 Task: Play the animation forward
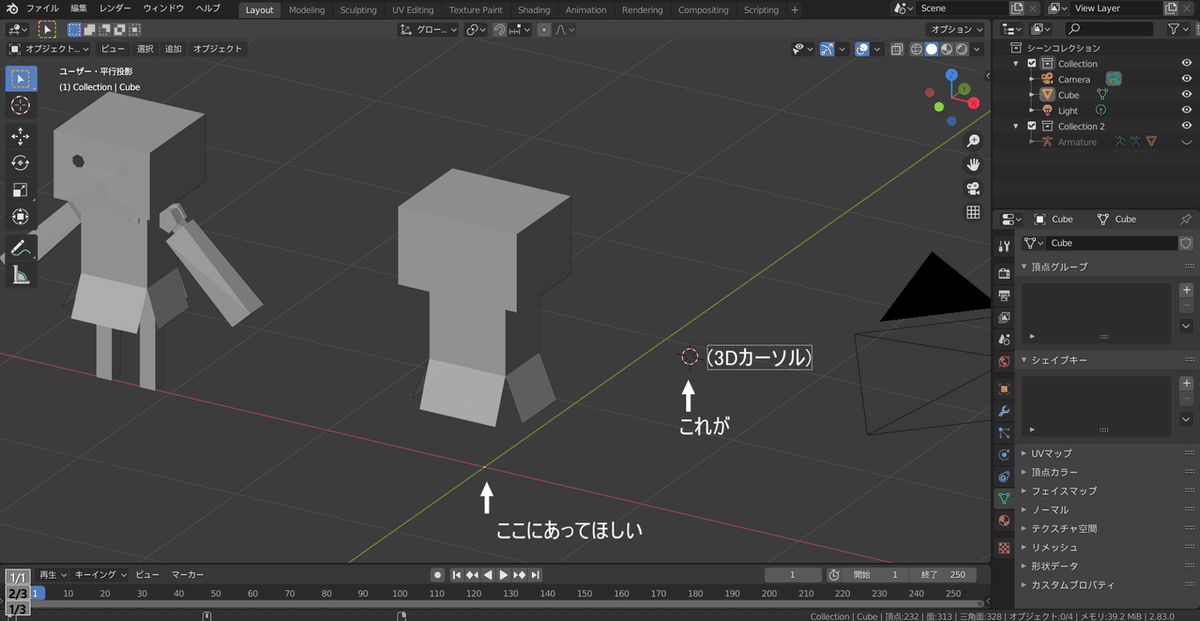tap(504, 575)
